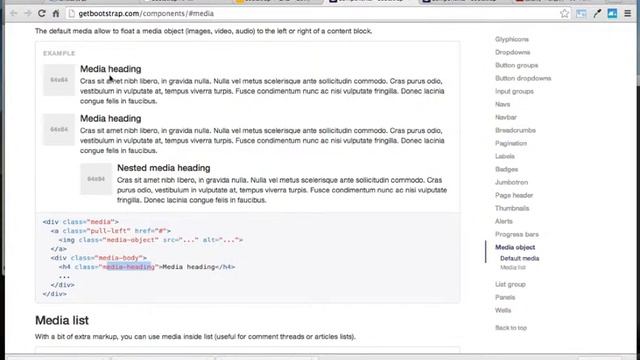Open Pagination sidebar link
The height and width of the screenshot is (360, 640).
point(511,143)
